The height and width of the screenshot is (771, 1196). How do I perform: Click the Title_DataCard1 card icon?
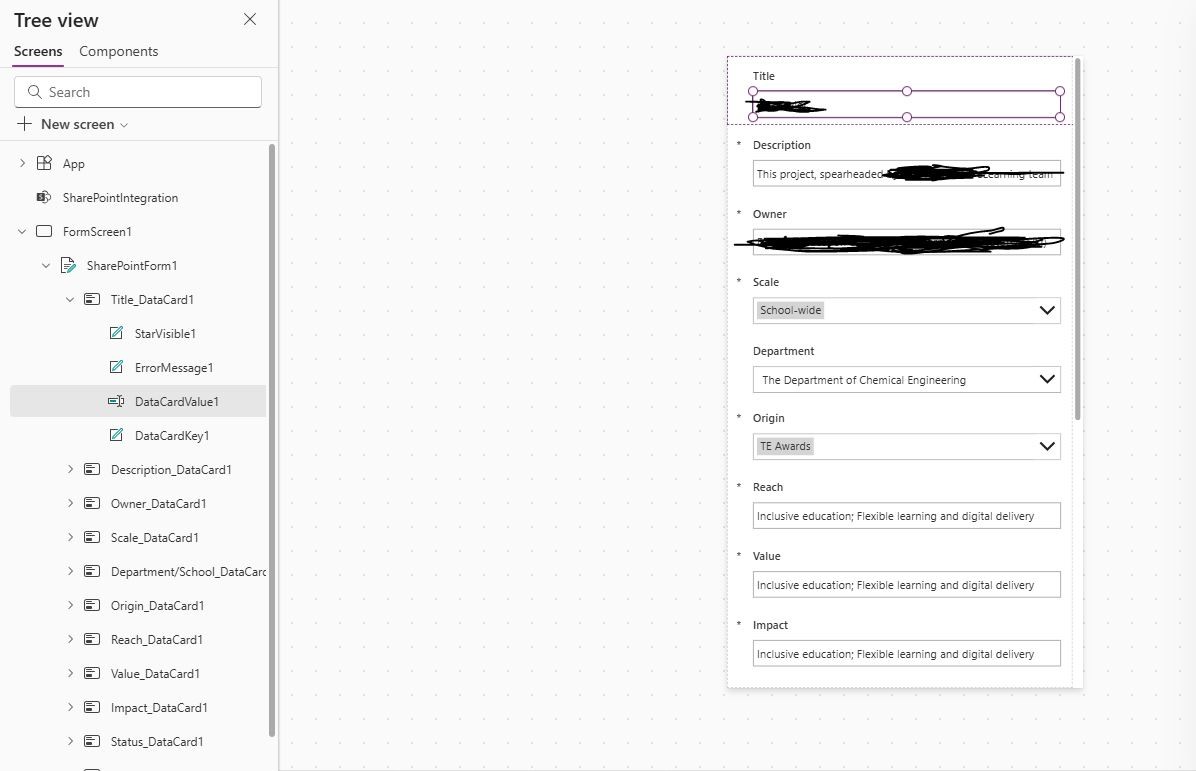(92, 299)
